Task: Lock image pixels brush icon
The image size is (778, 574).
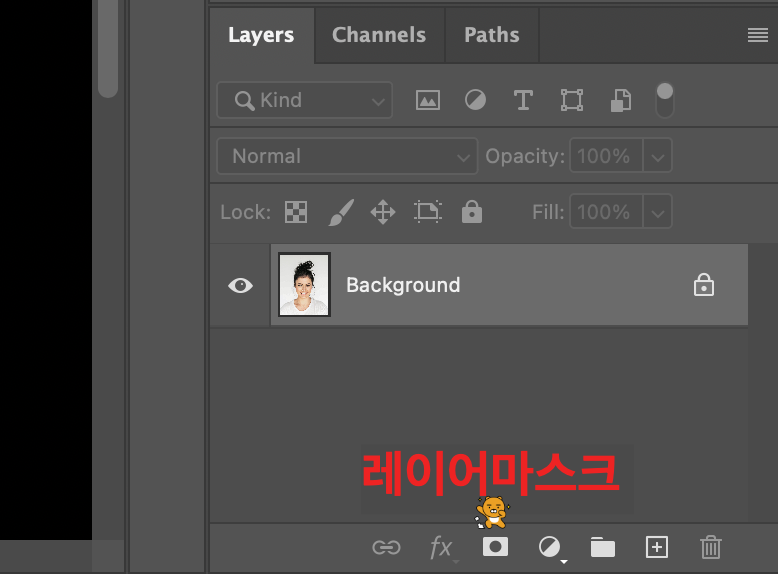Action: (x=341, y=212)
